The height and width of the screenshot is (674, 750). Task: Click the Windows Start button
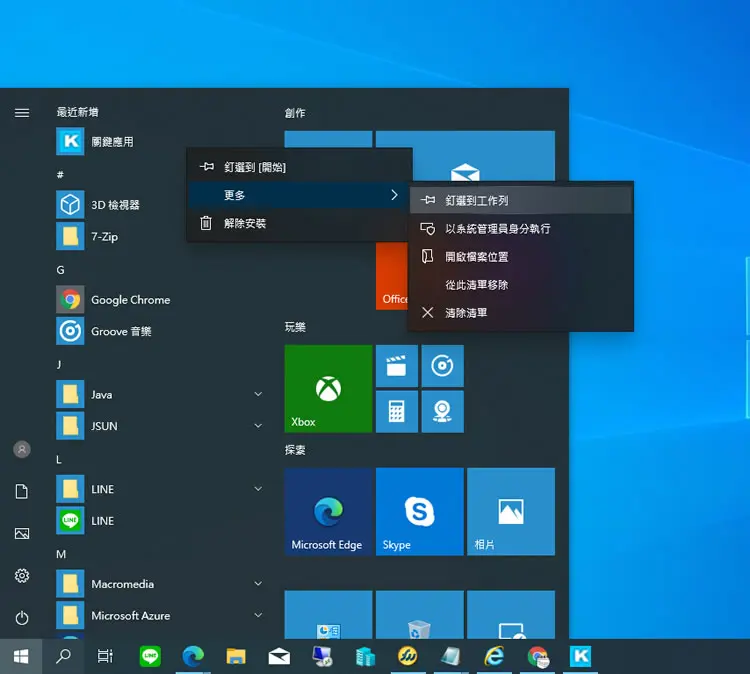click(21, 656)
